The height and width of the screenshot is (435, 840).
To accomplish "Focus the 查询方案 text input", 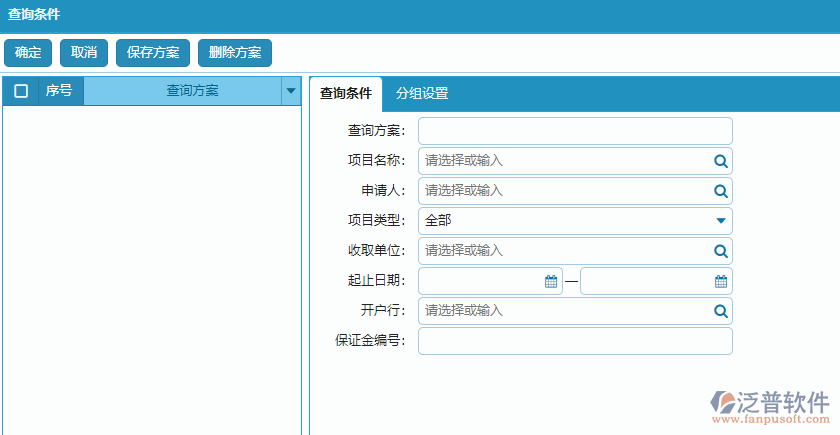I will point(575,131).
